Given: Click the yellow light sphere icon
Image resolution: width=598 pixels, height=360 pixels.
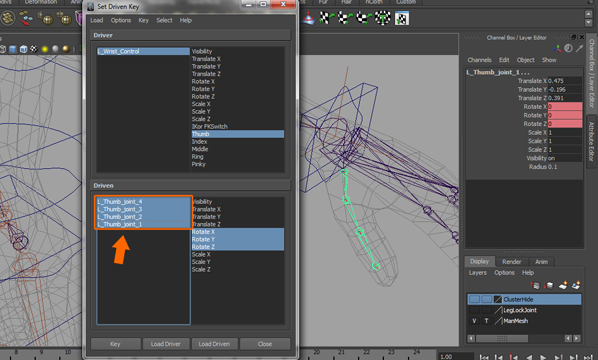Looking at the screenshot, I should tap(45, 49).
